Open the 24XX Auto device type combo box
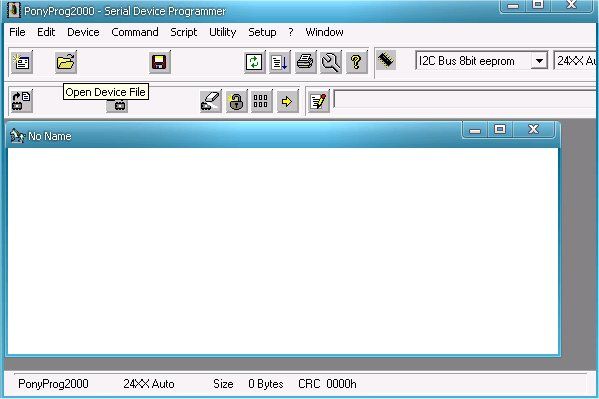Image resolution: width=599 pixels, height=399 pixels. [x=576, y=61]
